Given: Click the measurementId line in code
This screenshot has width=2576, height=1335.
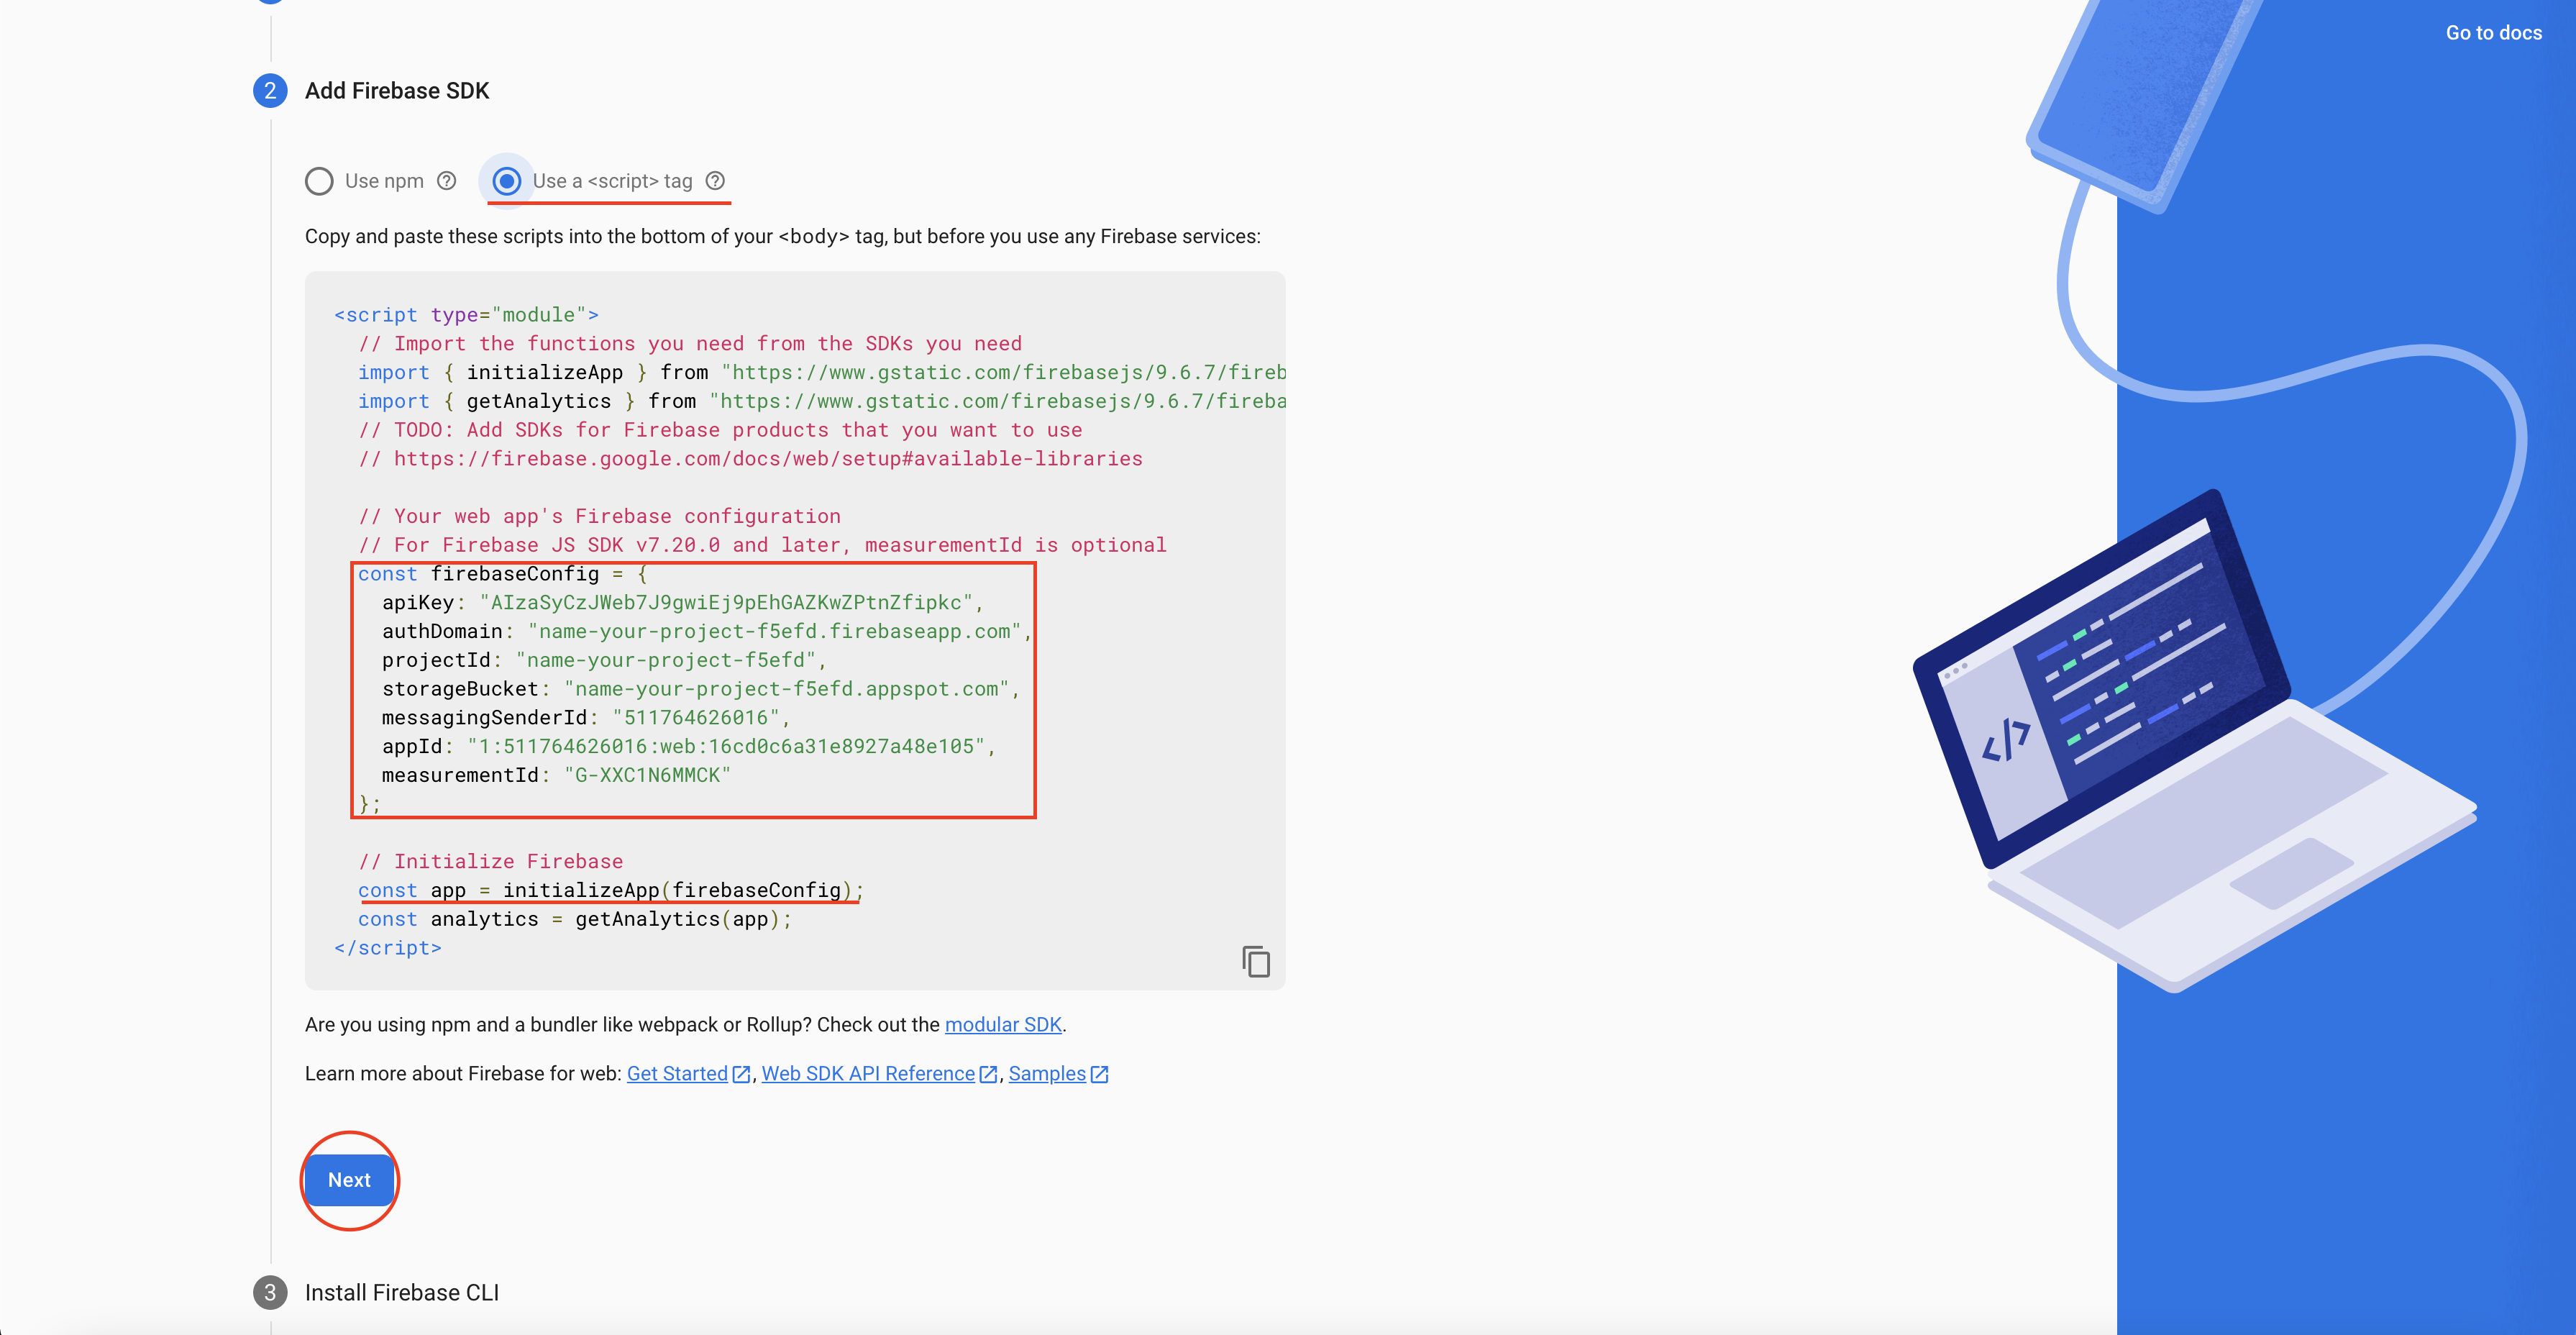Looking at the screenshot, I should coord(556,775).
